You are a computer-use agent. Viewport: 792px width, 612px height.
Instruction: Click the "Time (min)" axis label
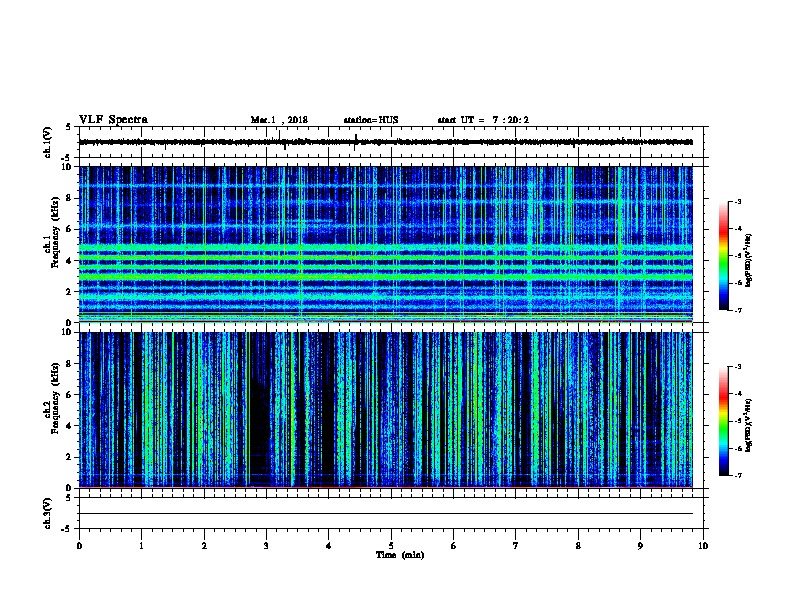pos(400,555)
